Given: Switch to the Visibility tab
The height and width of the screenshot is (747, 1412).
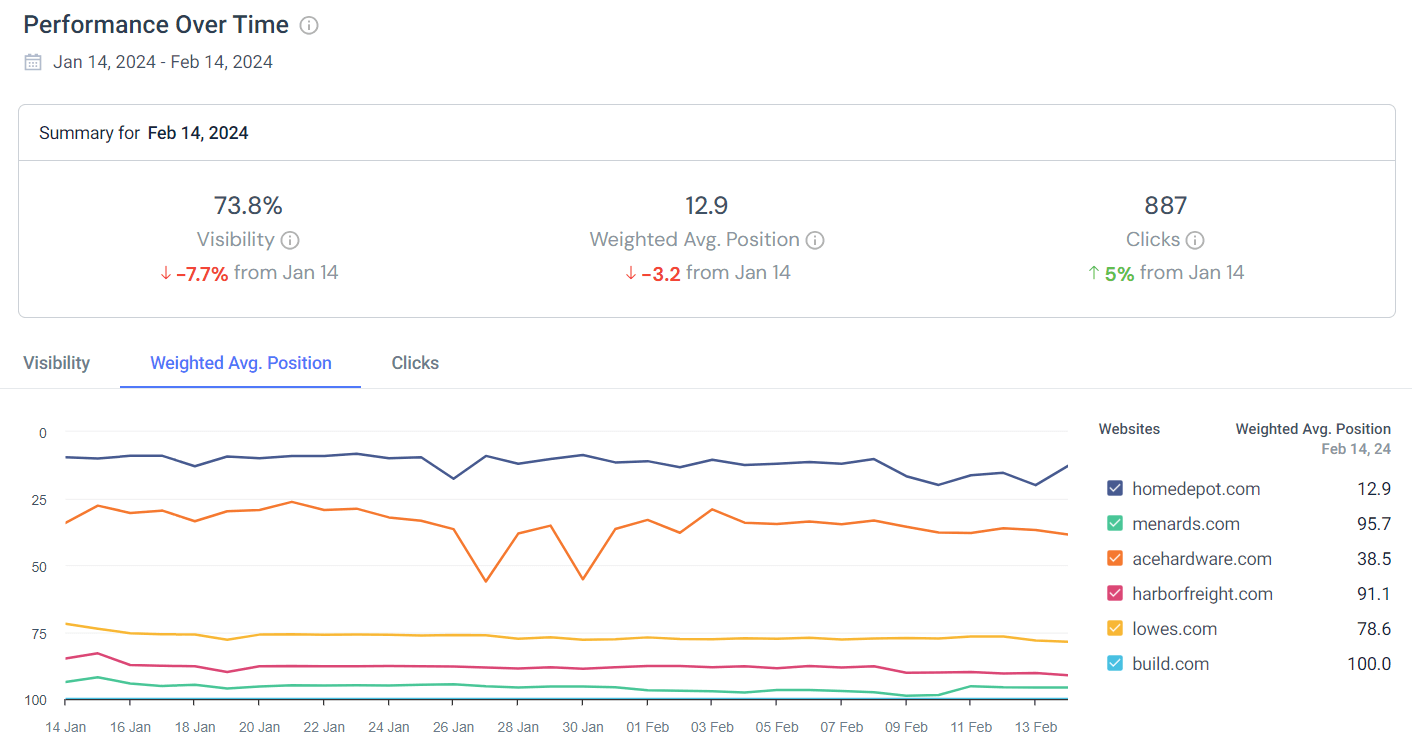Looking at the screenshot, I should click(57, 363).
